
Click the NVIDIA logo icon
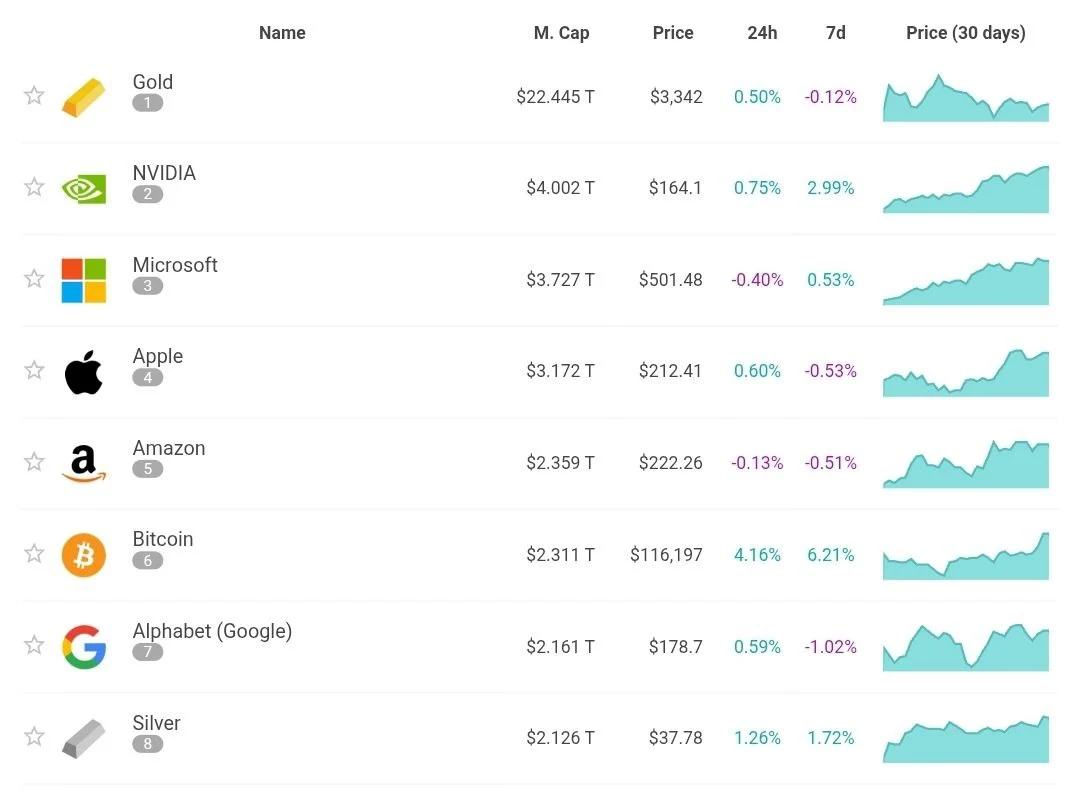(84, 189)
